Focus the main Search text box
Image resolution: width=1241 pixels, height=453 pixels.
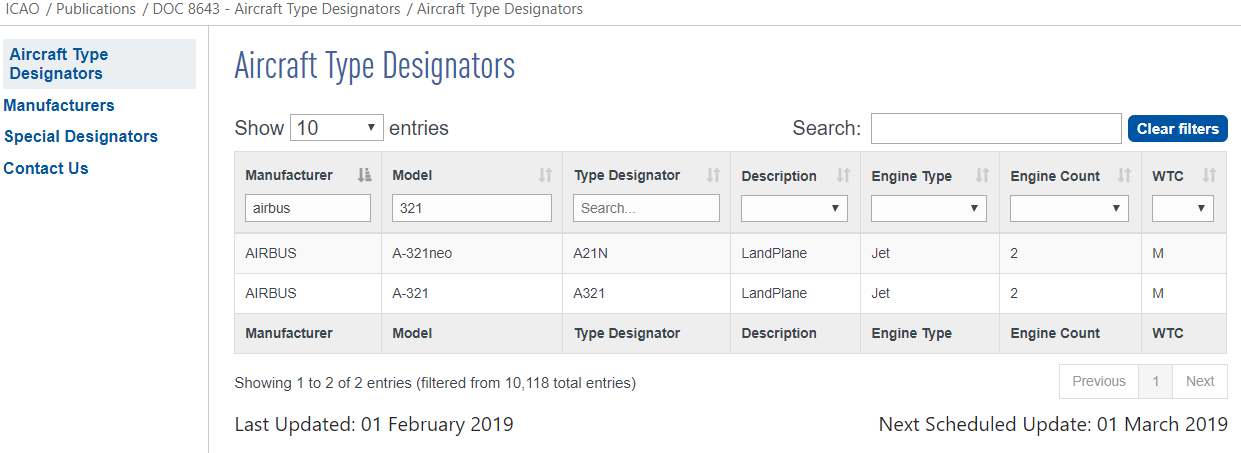[x=996, y=128]
